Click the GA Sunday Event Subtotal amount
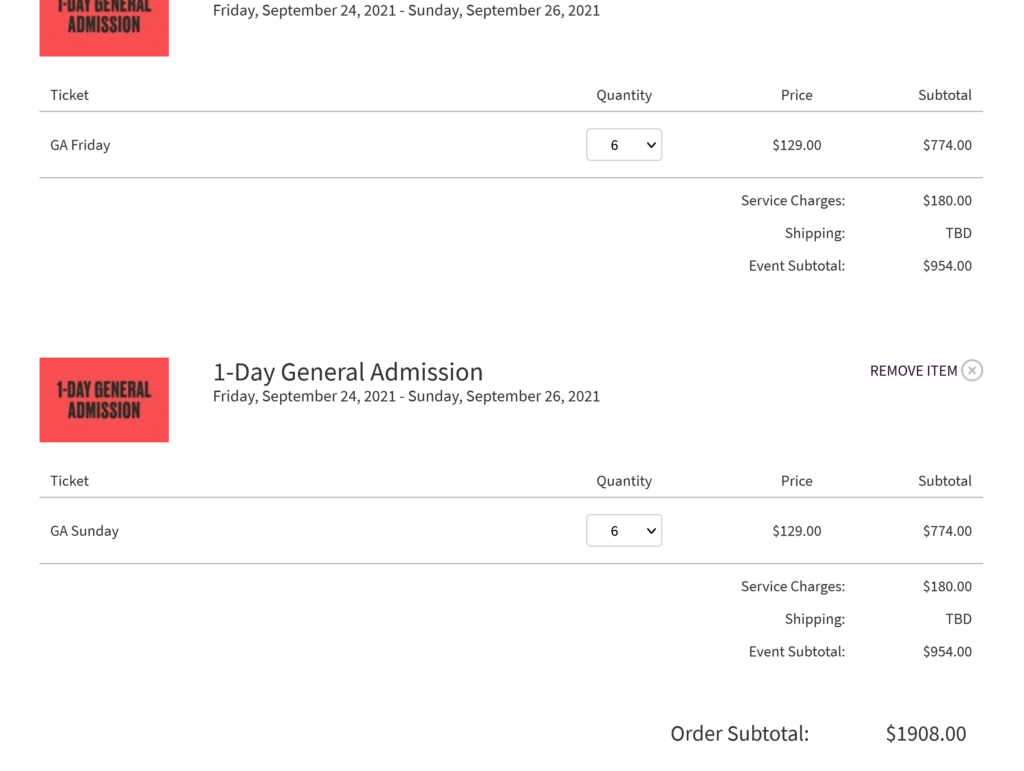Viewport: 1024px width, 771px height. pos(947,652)
